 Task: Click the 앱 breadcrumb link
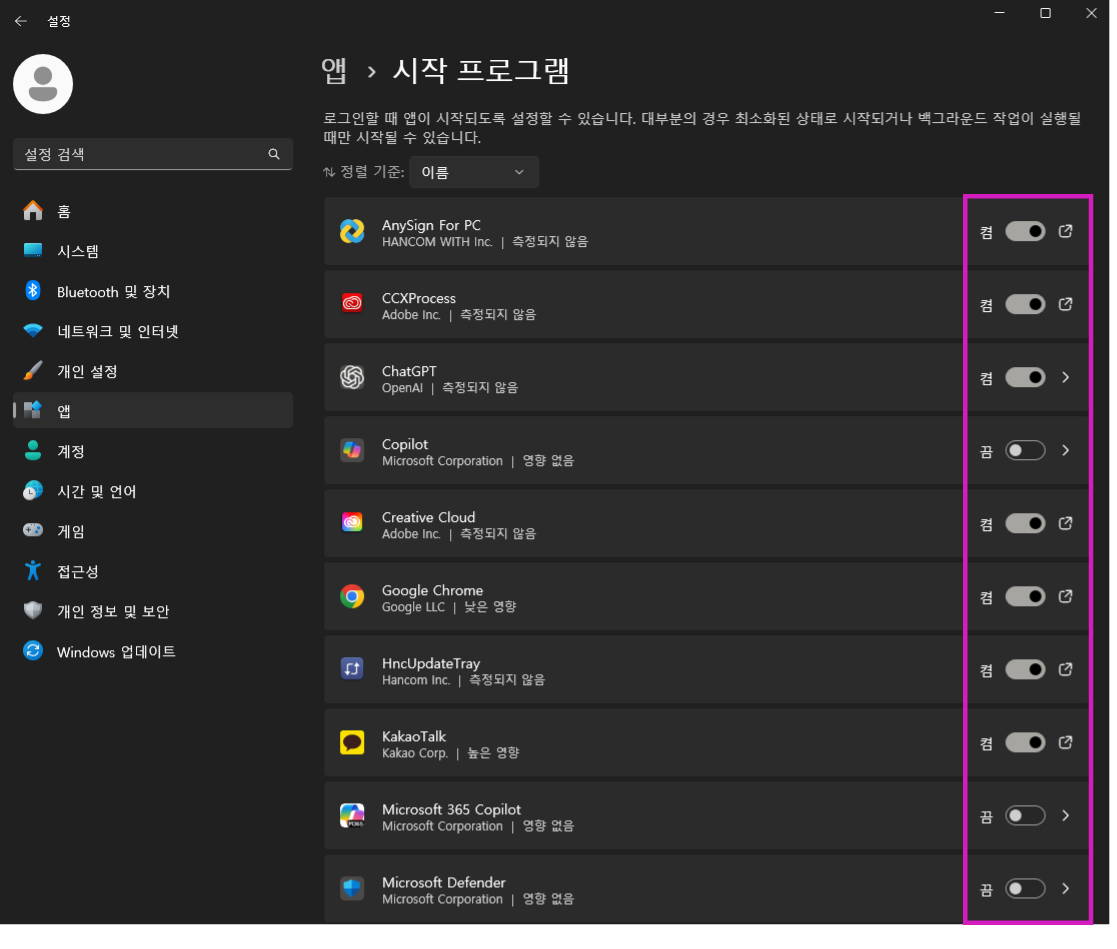(334, 71)
